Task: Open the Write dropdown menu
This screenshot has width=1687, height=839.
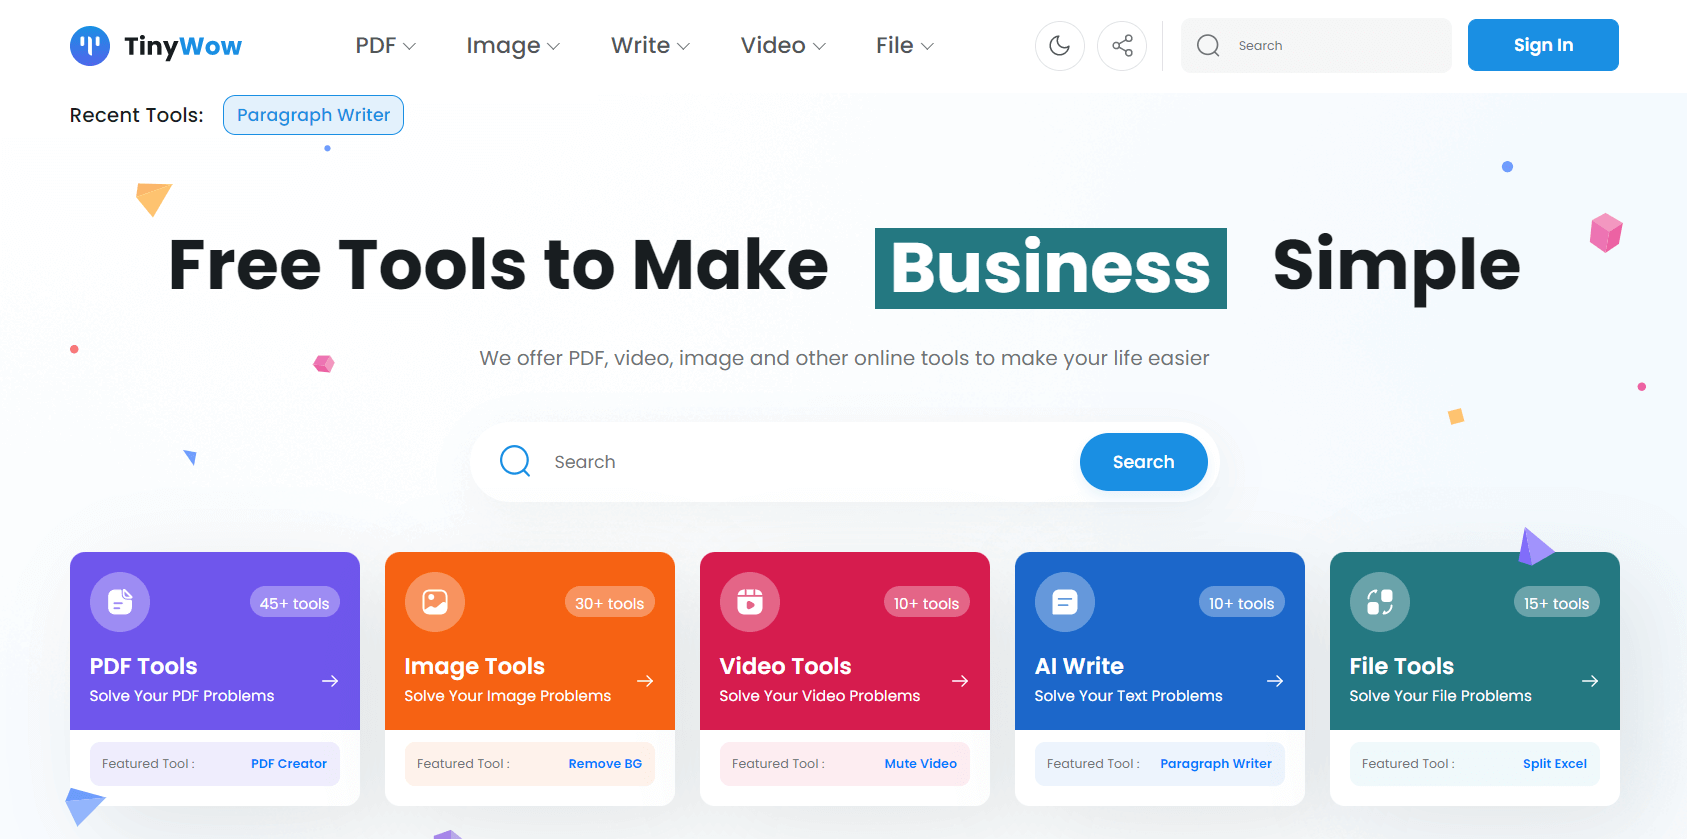Action: (x=650, y=46)
